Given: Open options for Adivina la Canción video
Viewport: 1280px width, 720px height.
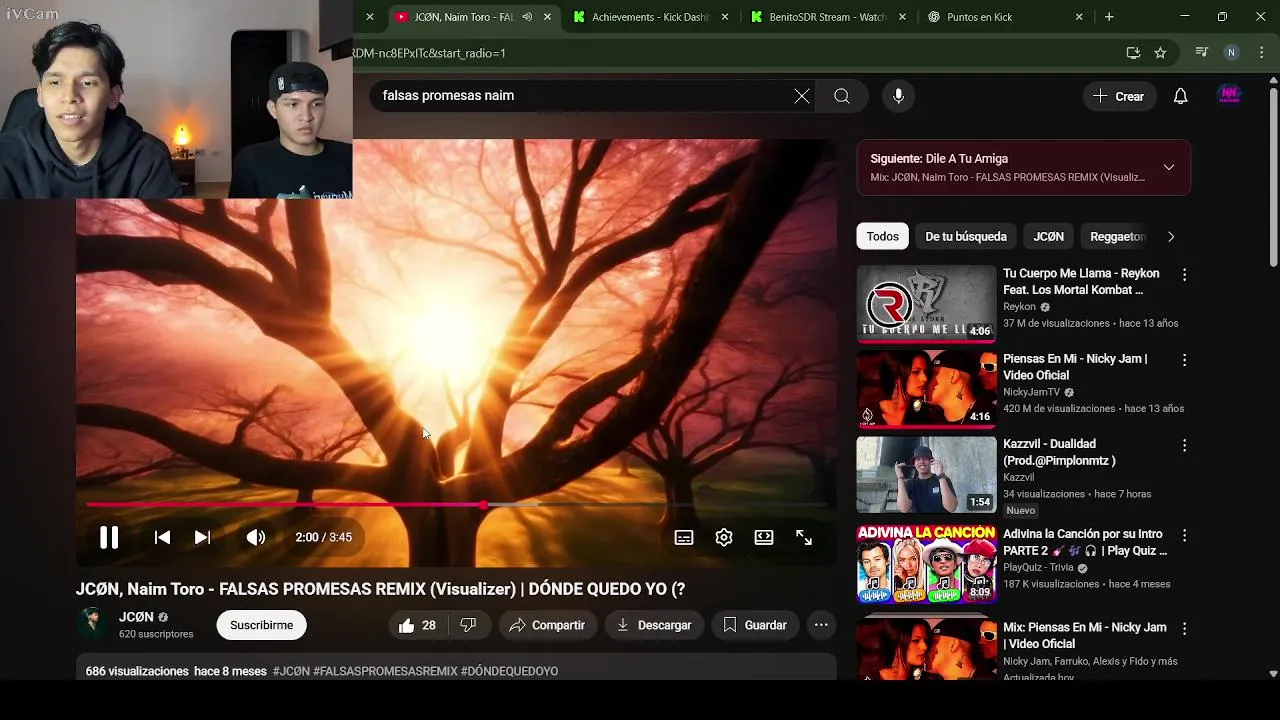Looking at the screenshot, I should coord(1184,536).
